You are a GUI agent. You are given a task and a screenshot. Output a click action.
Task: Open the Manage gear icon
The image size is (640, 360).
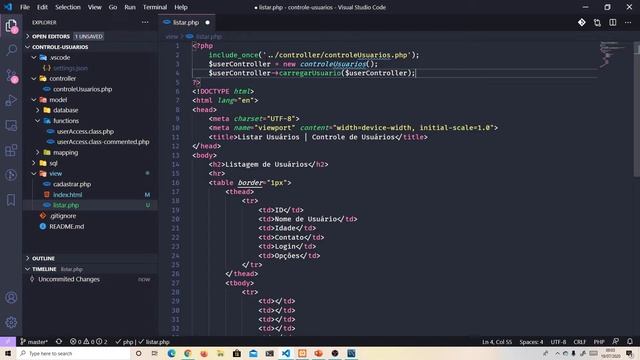tap(11, 322)
